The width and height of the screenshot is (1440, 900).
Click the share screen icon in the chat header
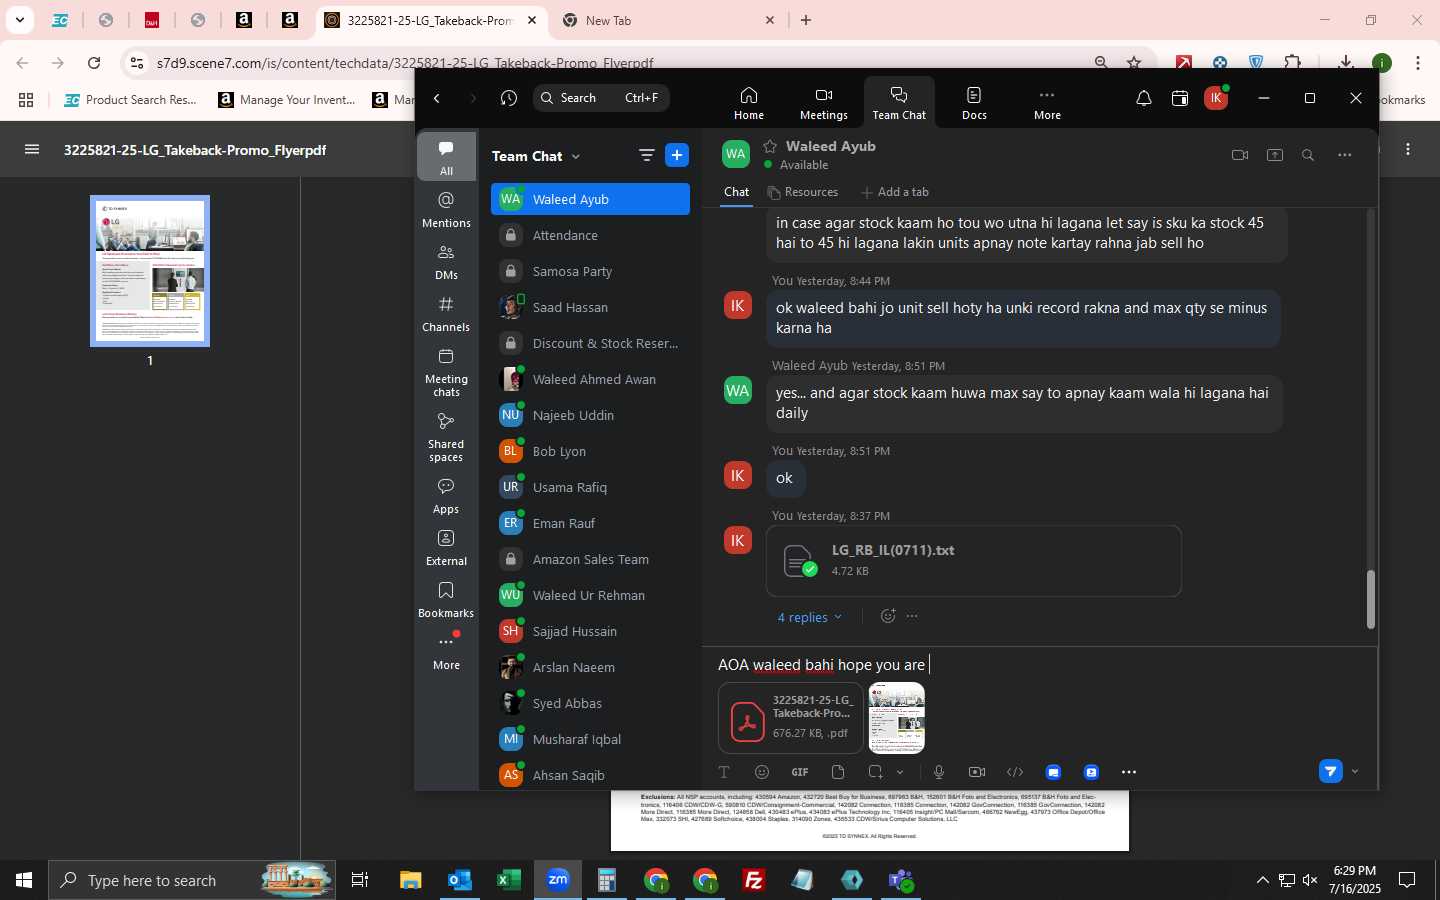(1275, 155)
